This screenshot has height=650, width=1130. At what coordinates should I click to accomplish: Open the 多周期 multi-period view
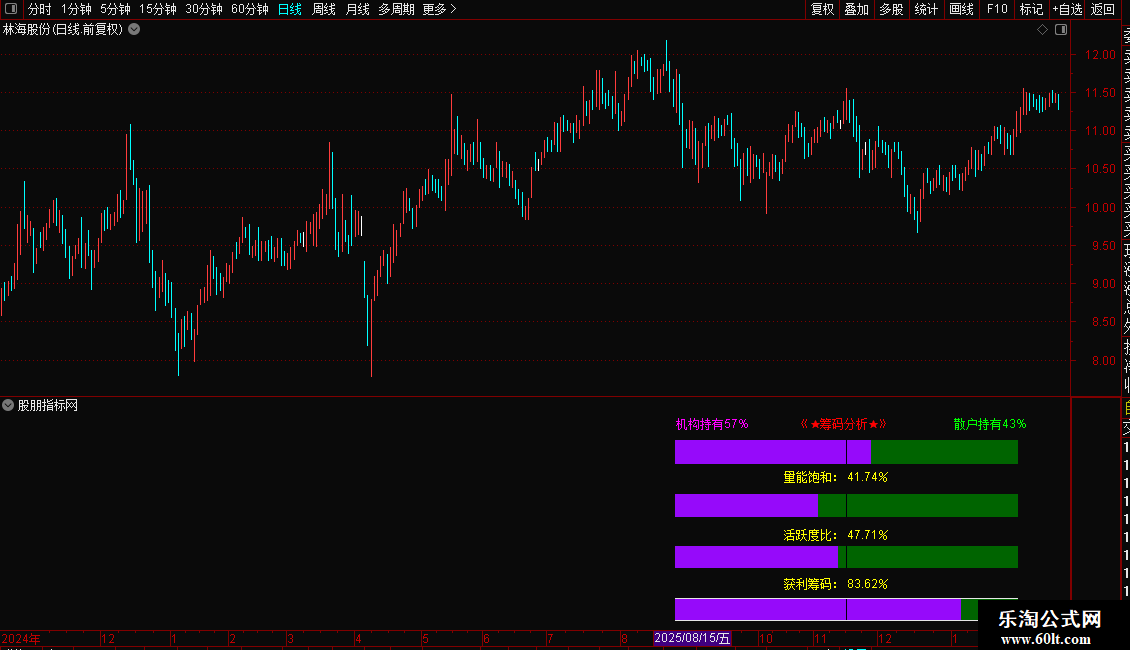[x=396, y=9]
